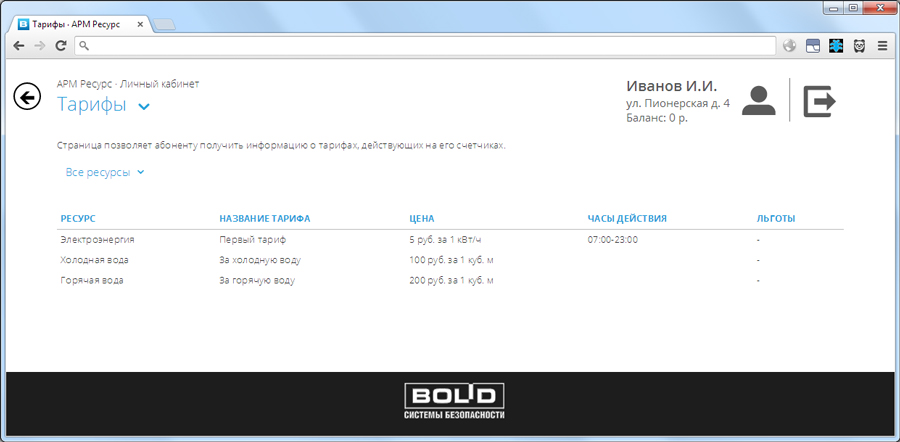Sort by the ЦЕНА column header
900x442 pixels.
[x=422, y=218]
